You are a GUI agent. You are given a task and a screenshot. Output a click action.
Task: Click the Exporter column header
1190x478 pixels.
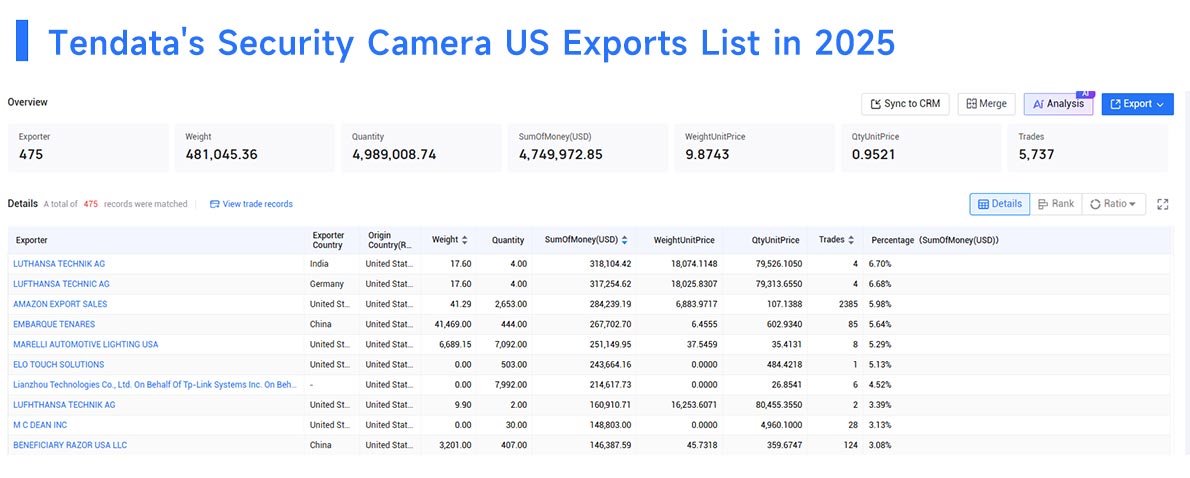[32, 240]
